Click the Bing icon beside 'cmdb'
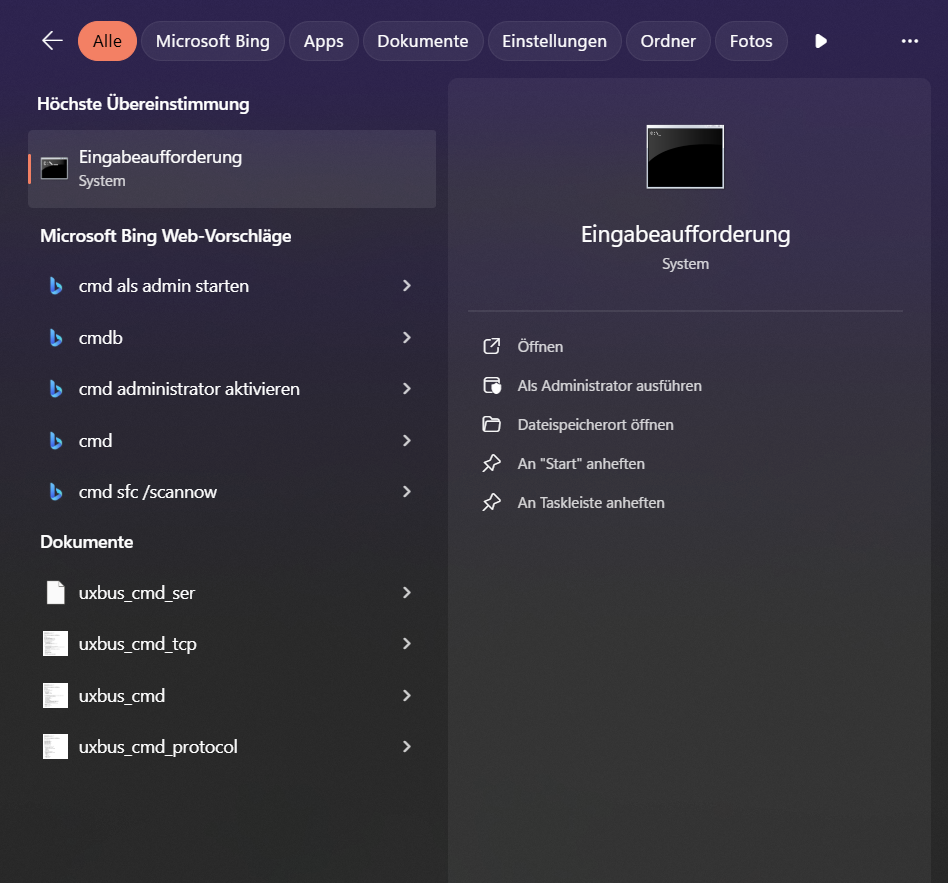The height and width of the screenshot is (883, 948). 56,337
